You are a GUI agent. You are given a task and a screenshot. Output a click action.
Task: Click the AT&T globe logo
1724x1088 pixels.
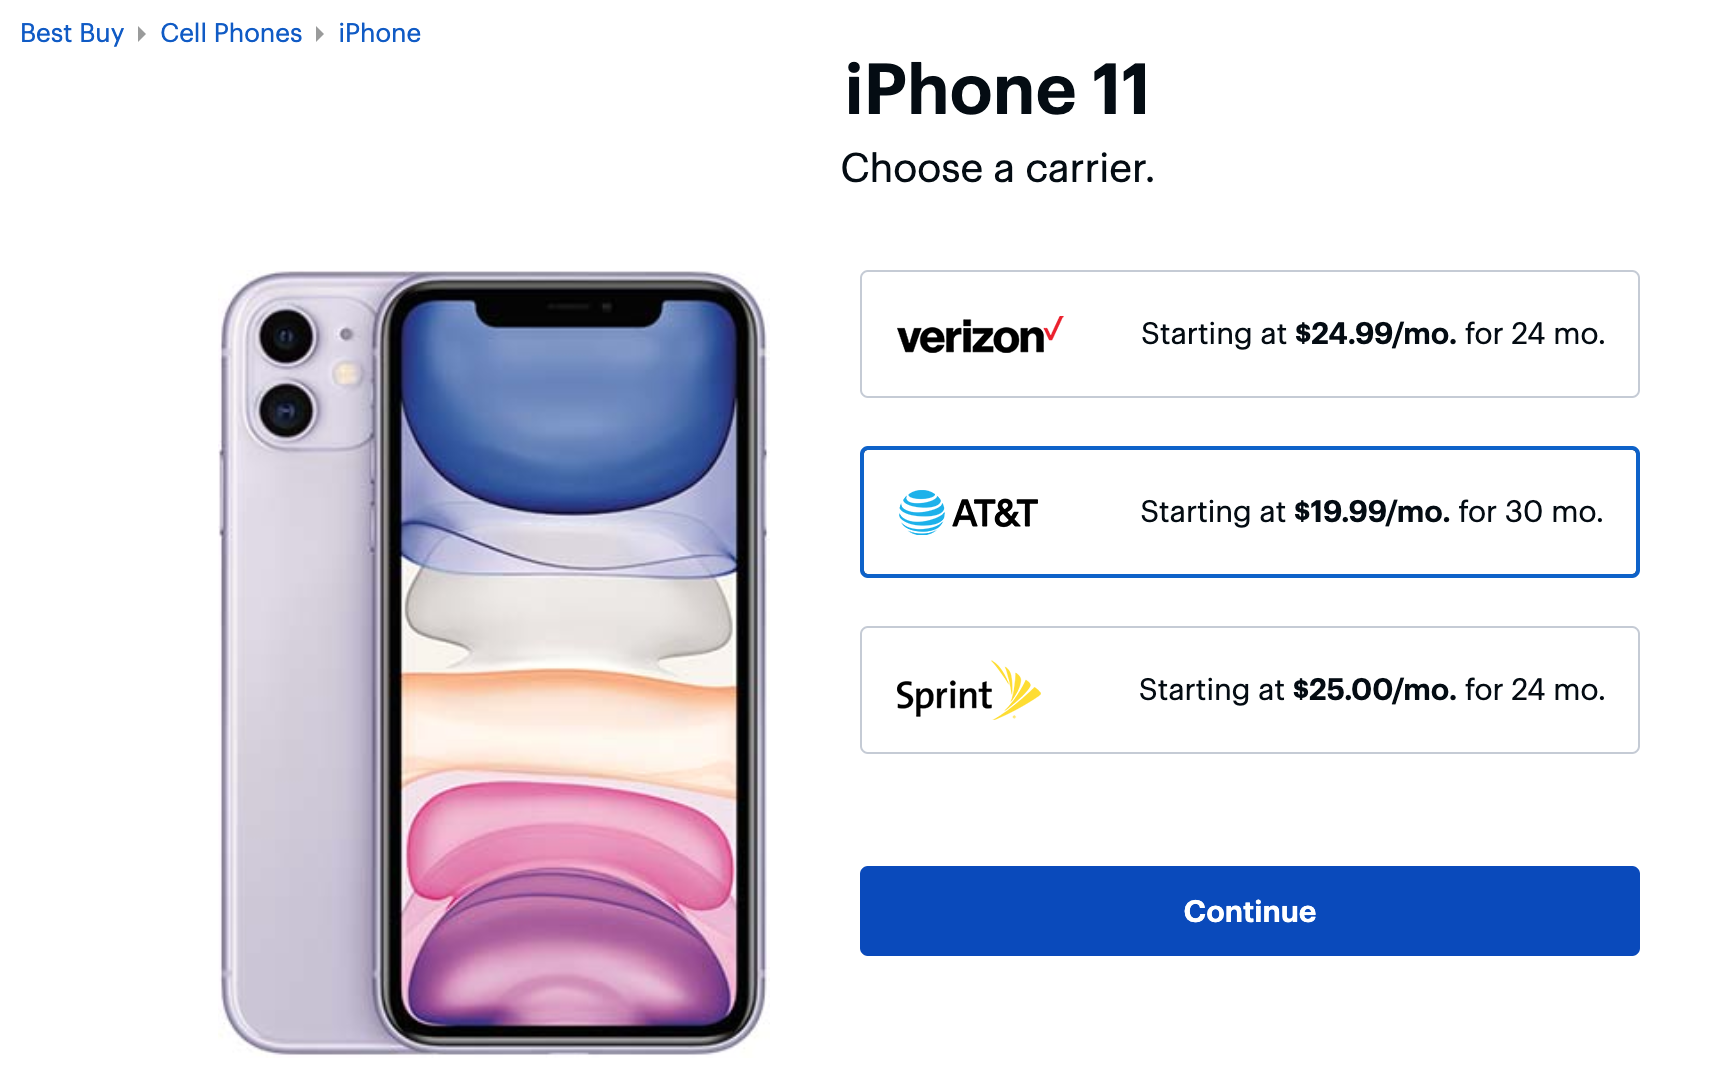(x=921, y=512)
